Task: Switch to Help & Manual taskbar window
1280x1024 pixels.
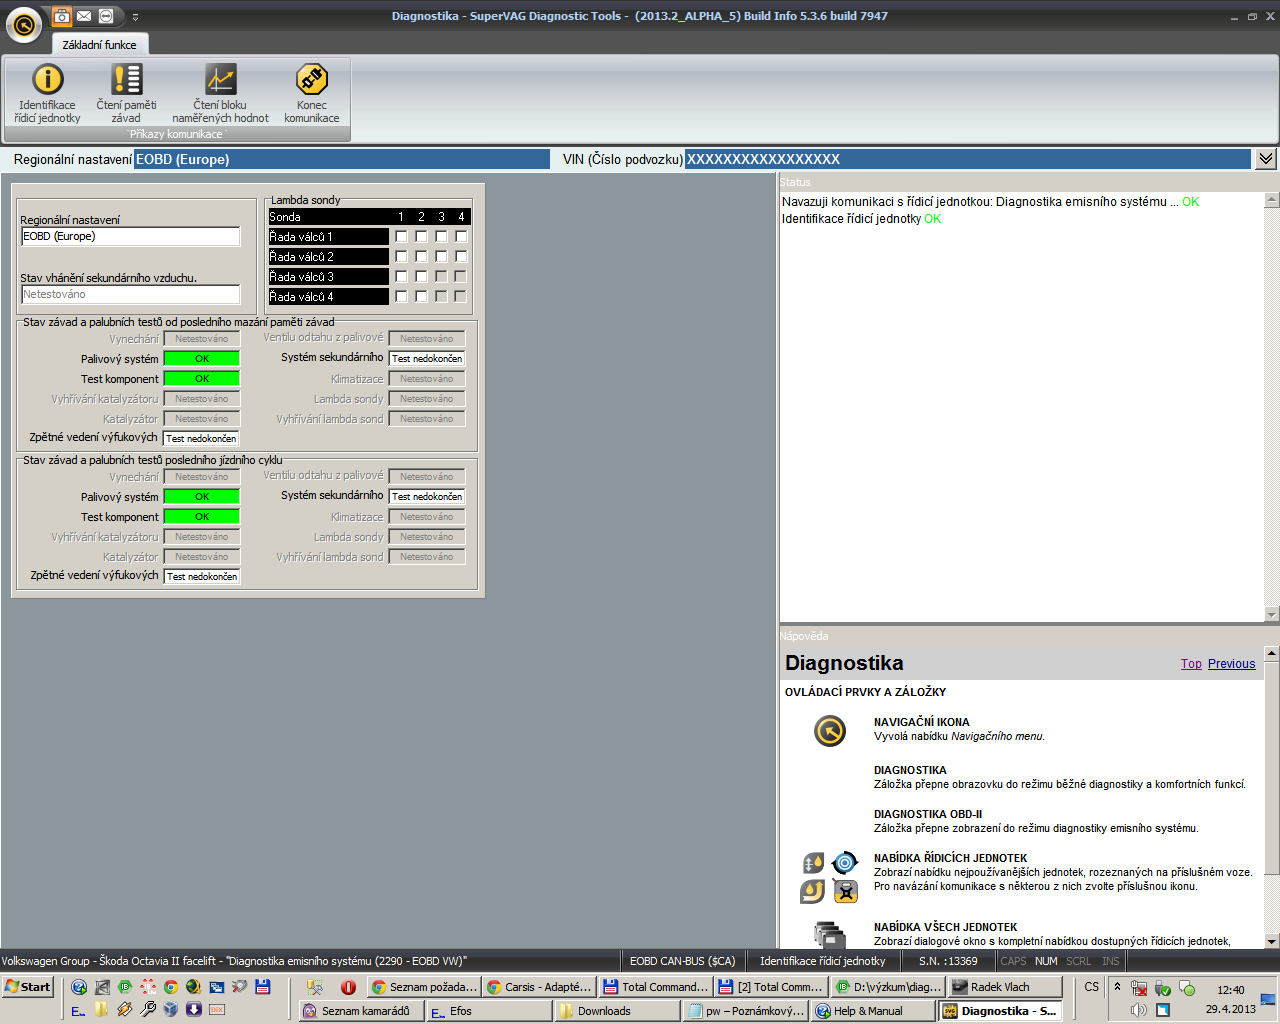Action: click(875, 1011)
